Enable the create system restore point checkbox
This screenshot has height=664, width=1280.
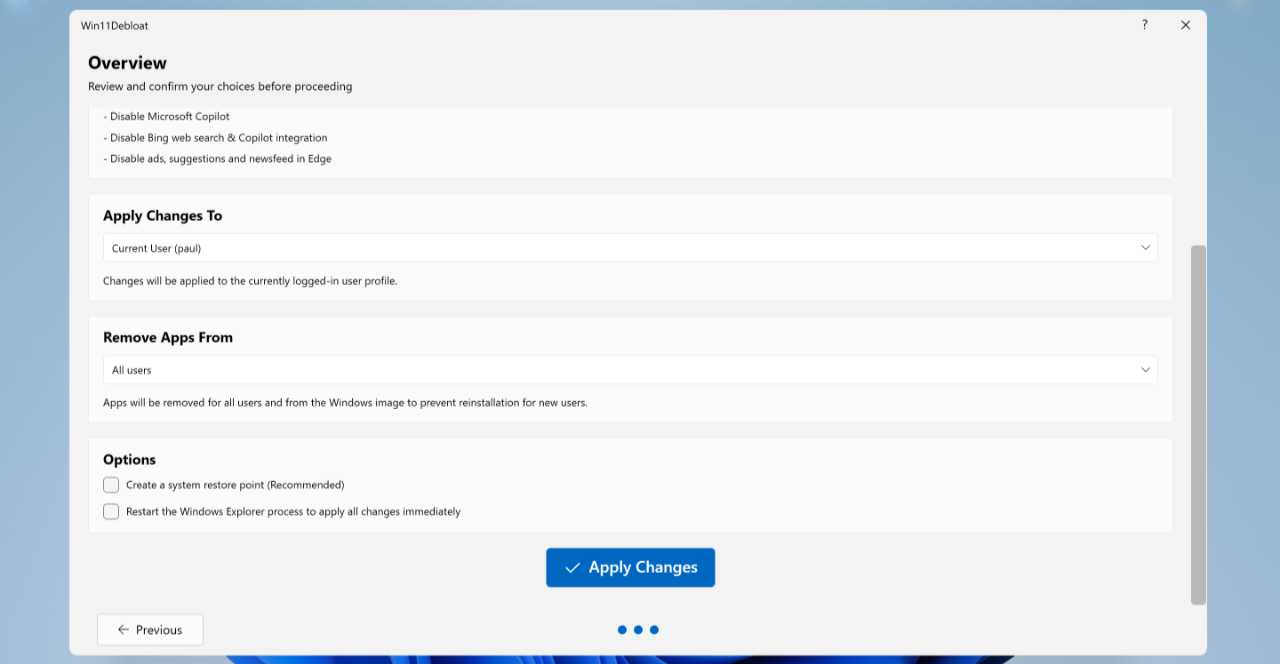111,485
